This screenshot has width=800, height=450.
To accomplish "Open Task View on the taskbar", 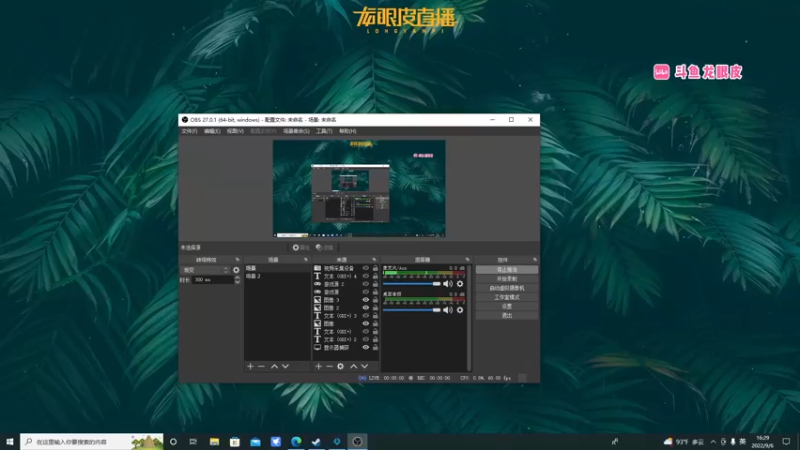I will (x=193, y=441).
